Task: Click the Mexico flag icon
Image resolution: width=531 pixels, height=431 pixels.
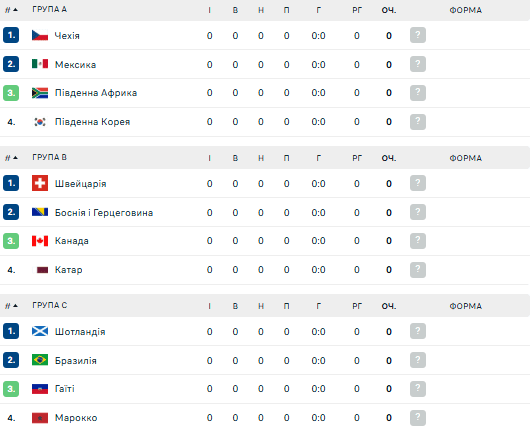Action: (40, 64)
